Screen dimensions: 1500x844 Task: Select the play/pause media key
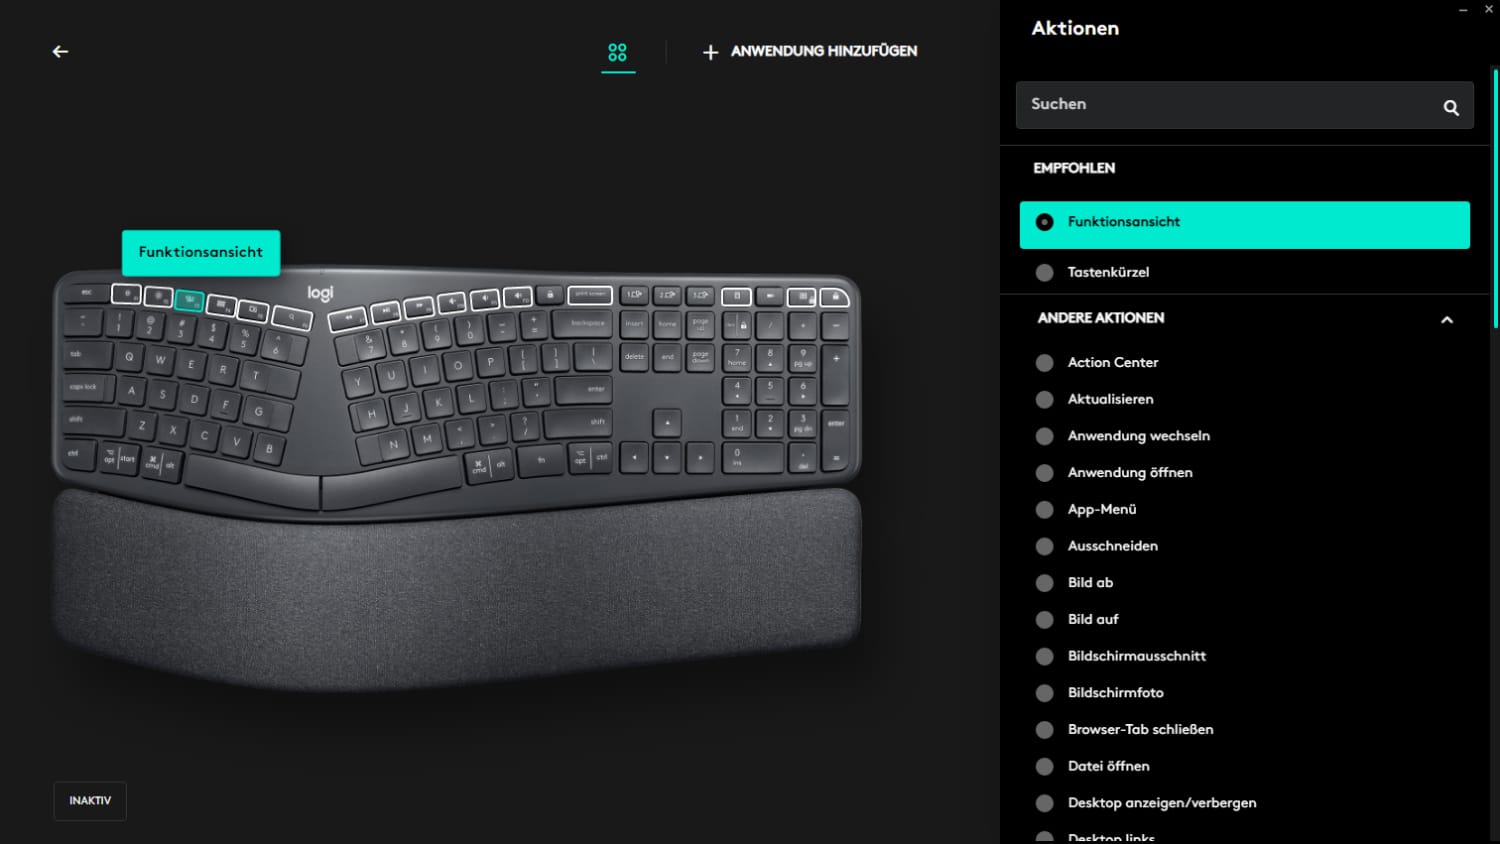(385, 312)
